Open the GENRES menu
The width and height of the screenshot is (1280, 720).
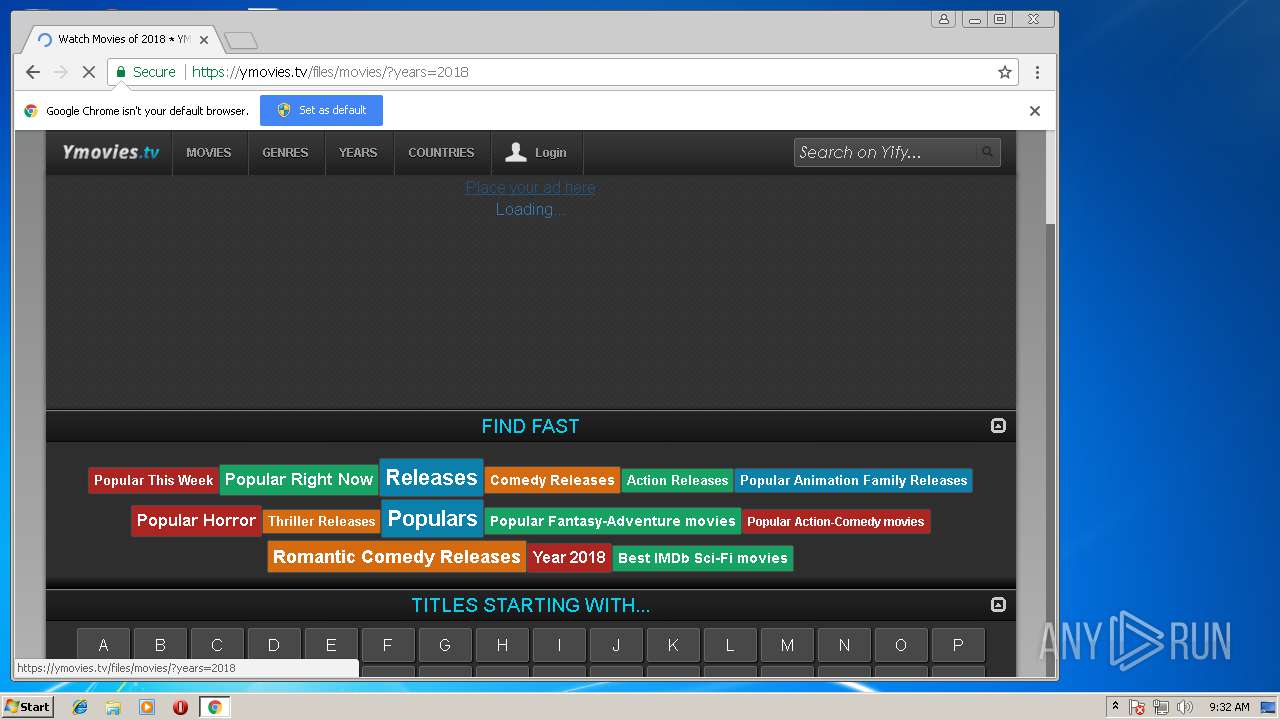(x=285, y=153)
